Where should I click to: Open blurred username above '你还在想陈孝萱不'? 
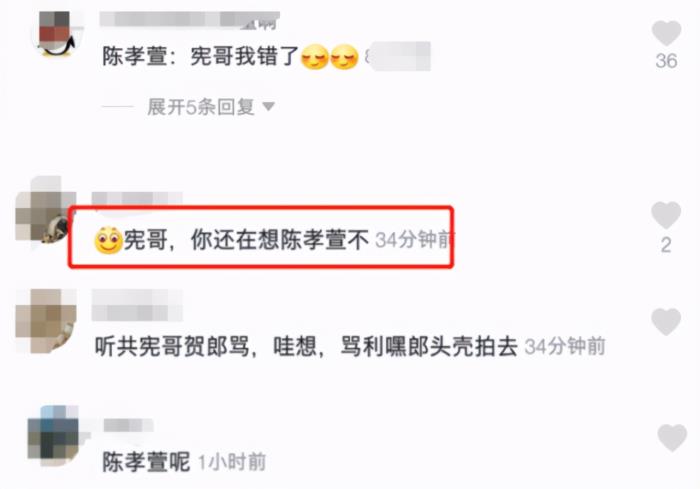[137, 199]
